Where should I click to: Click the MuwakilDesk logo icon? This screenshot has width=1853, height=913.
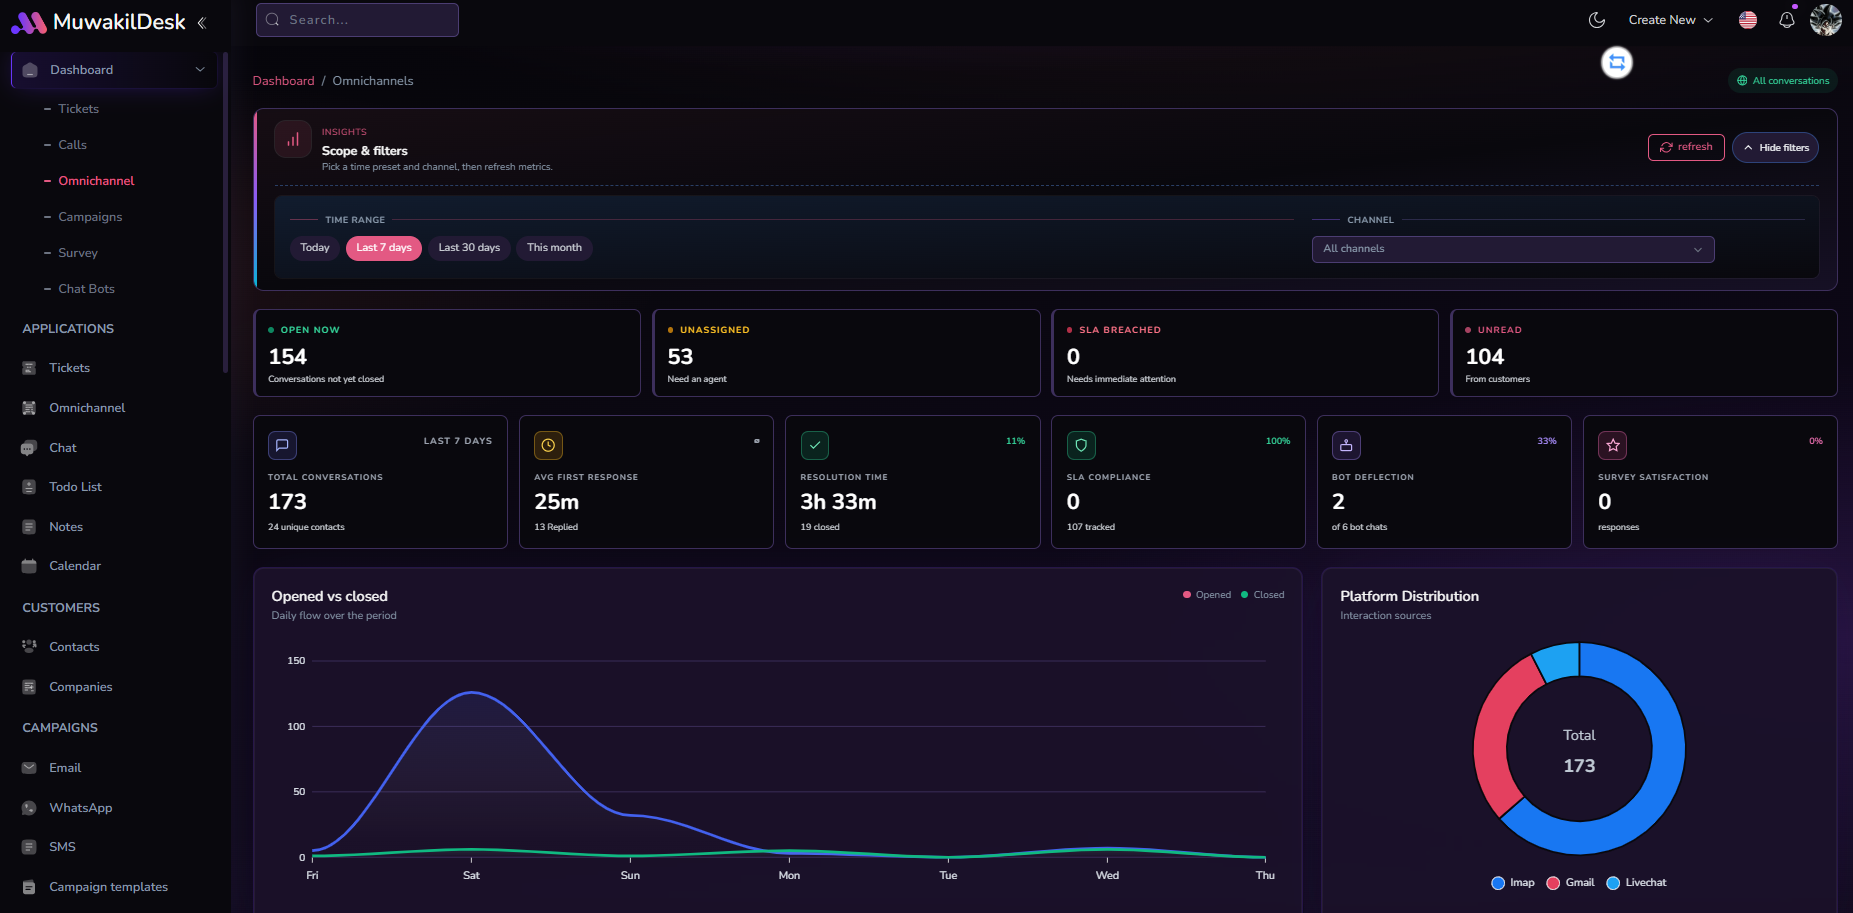(28, 22)
